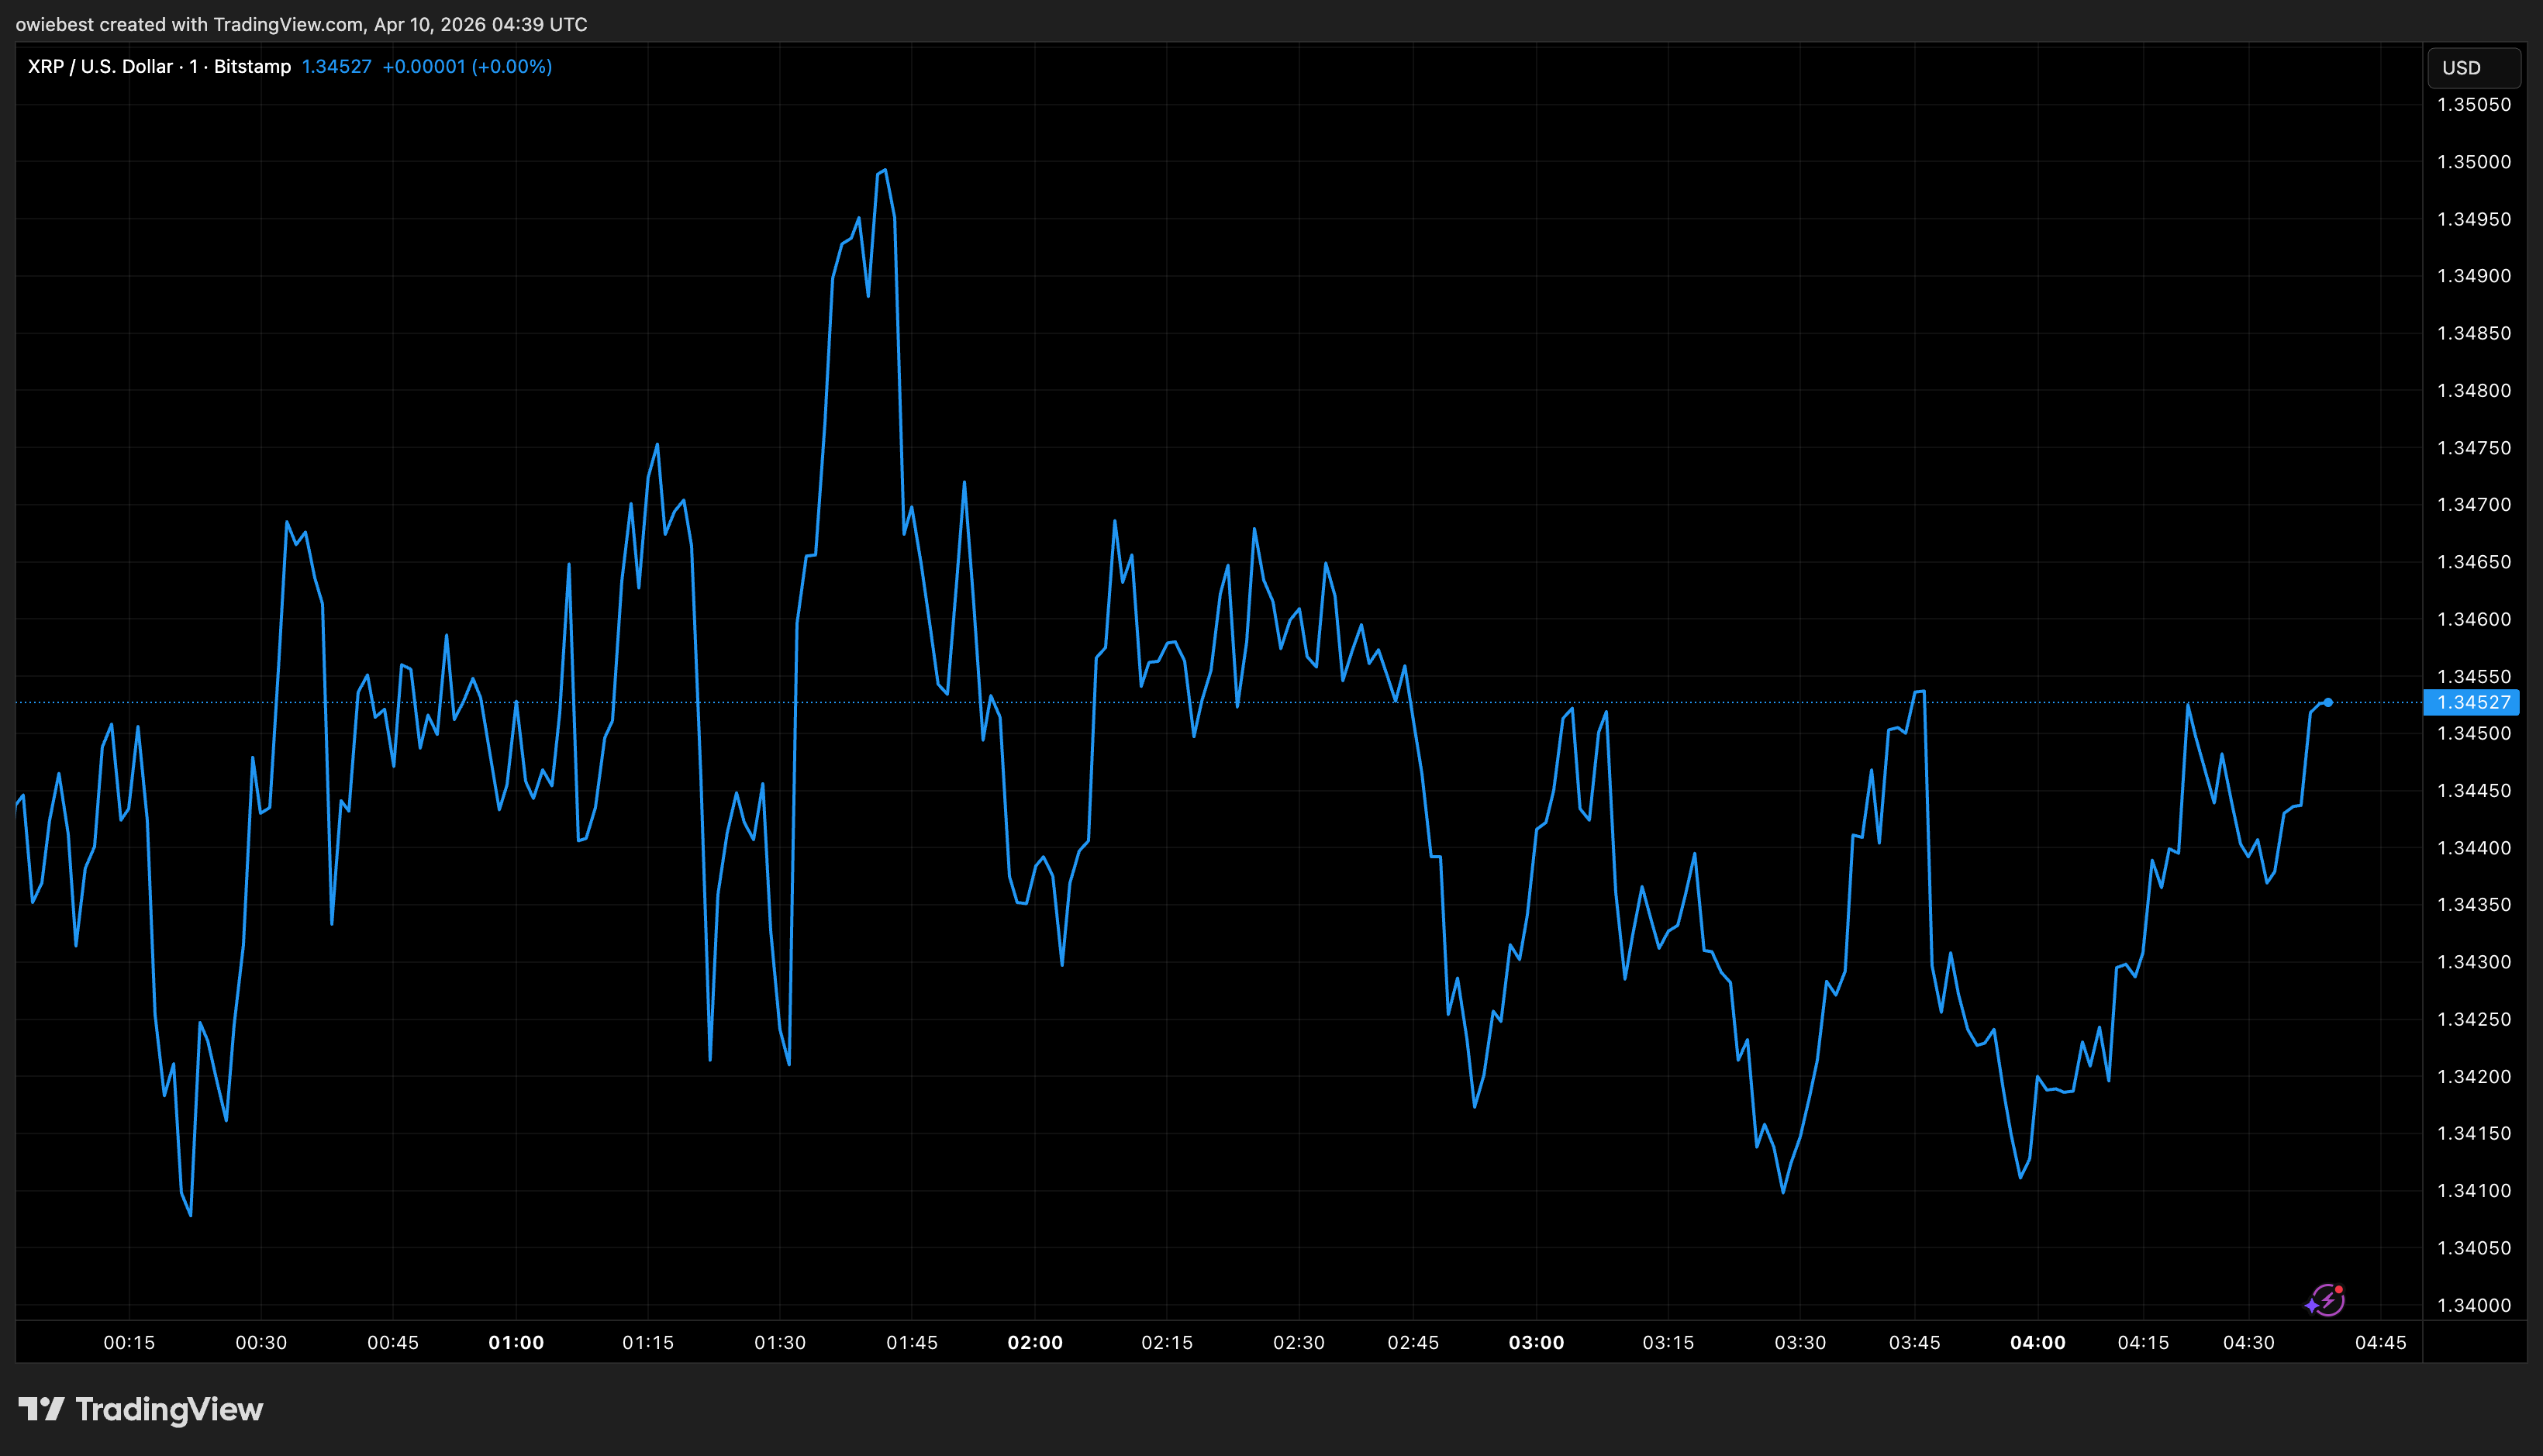
Task: Click the owiebest created with TradingView.com header
Action: (301, 24)
